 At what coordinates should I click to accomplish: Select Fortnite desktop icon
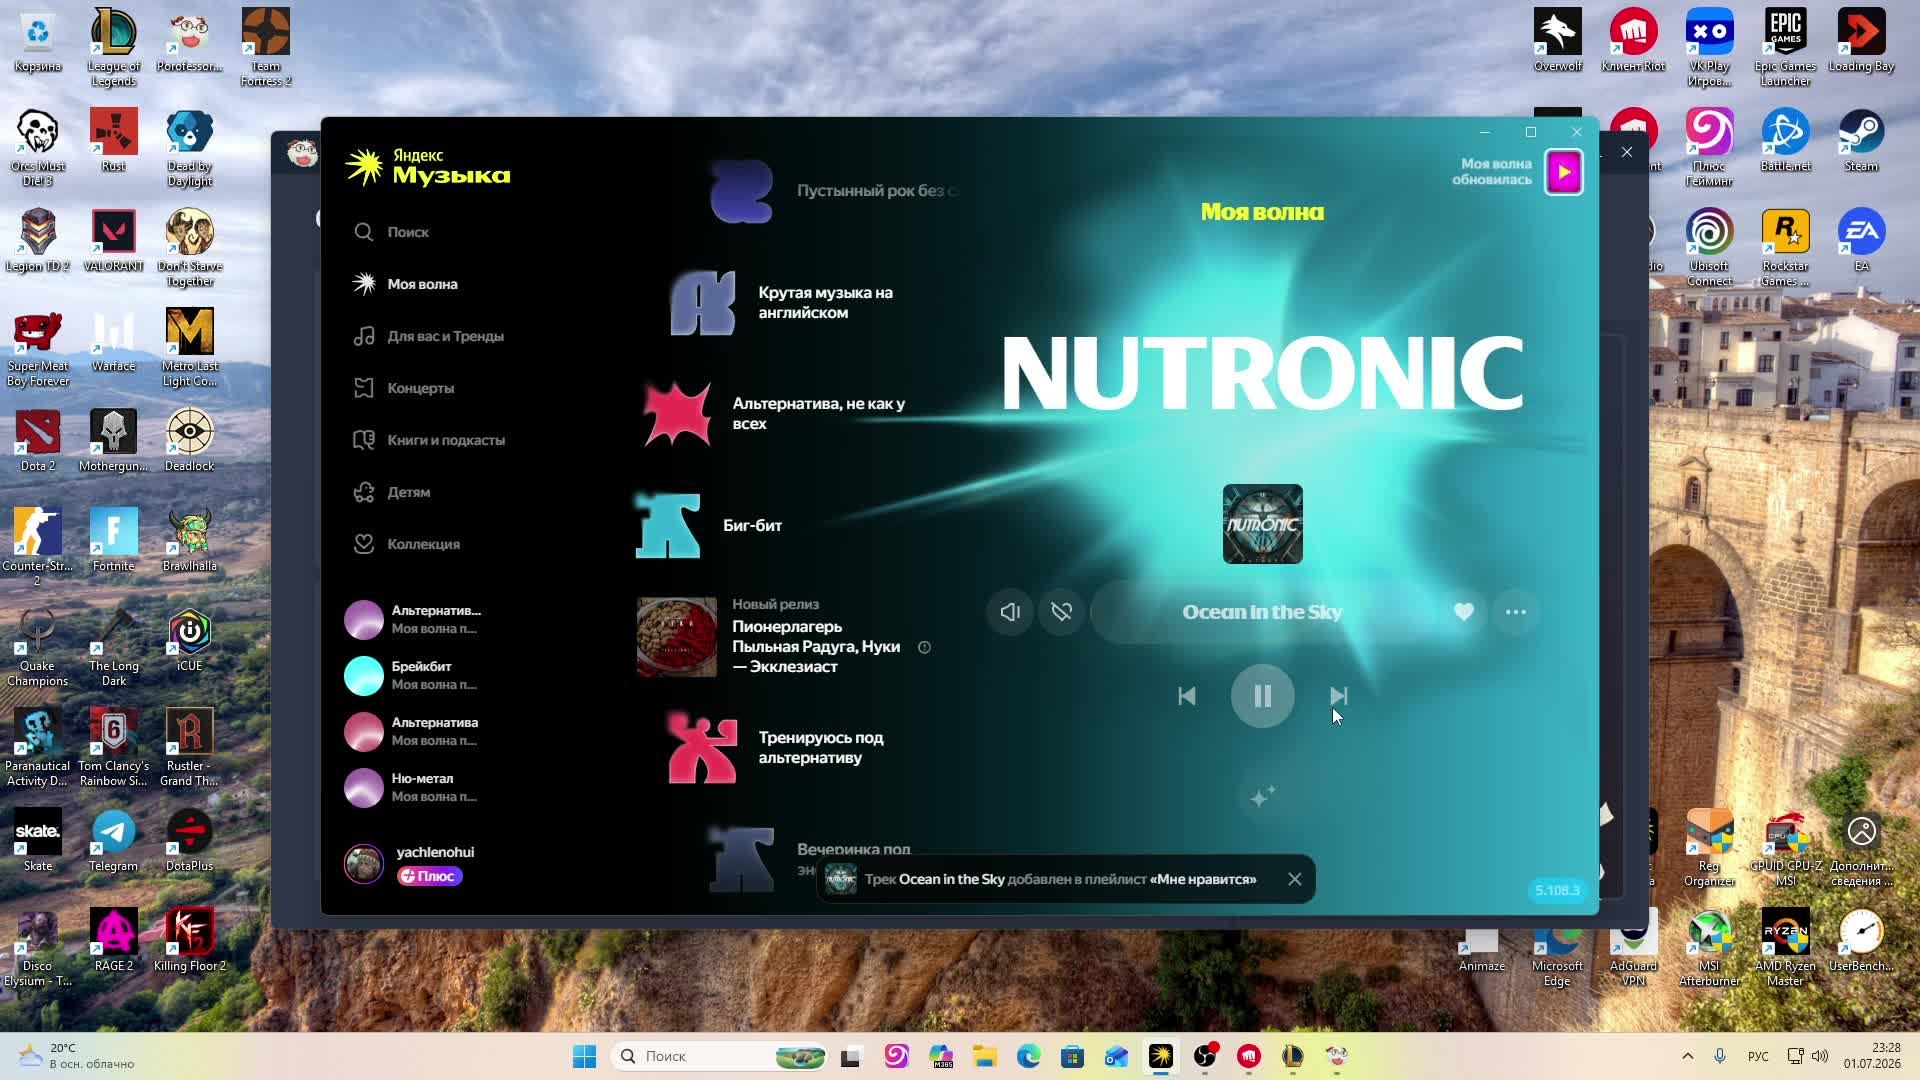click(x=113, y=541)
